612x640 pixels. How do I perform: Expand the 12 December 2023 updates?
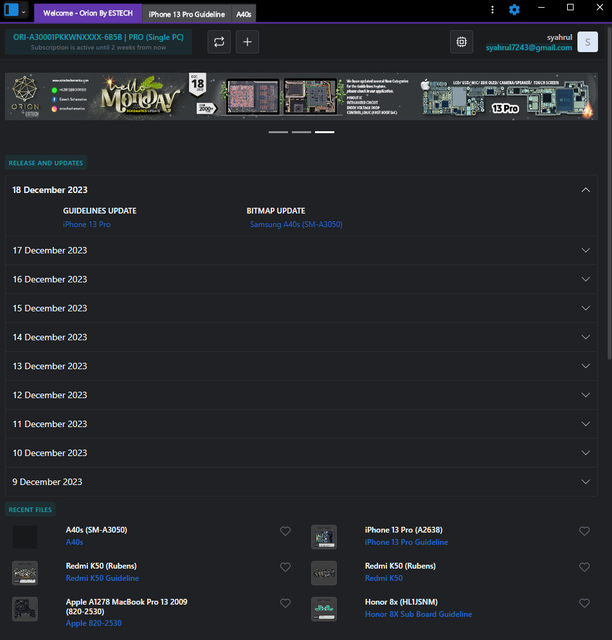tap(585, 395)
